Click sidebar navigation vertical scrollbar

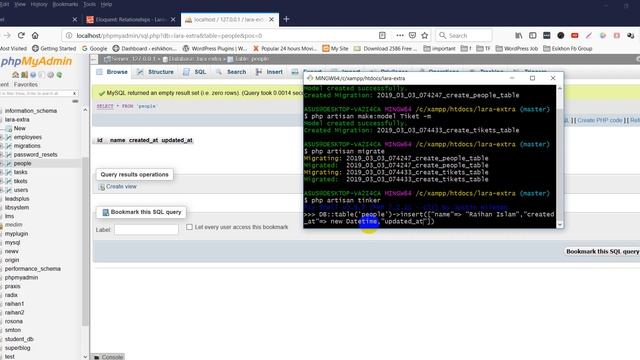tap(85, 241)
